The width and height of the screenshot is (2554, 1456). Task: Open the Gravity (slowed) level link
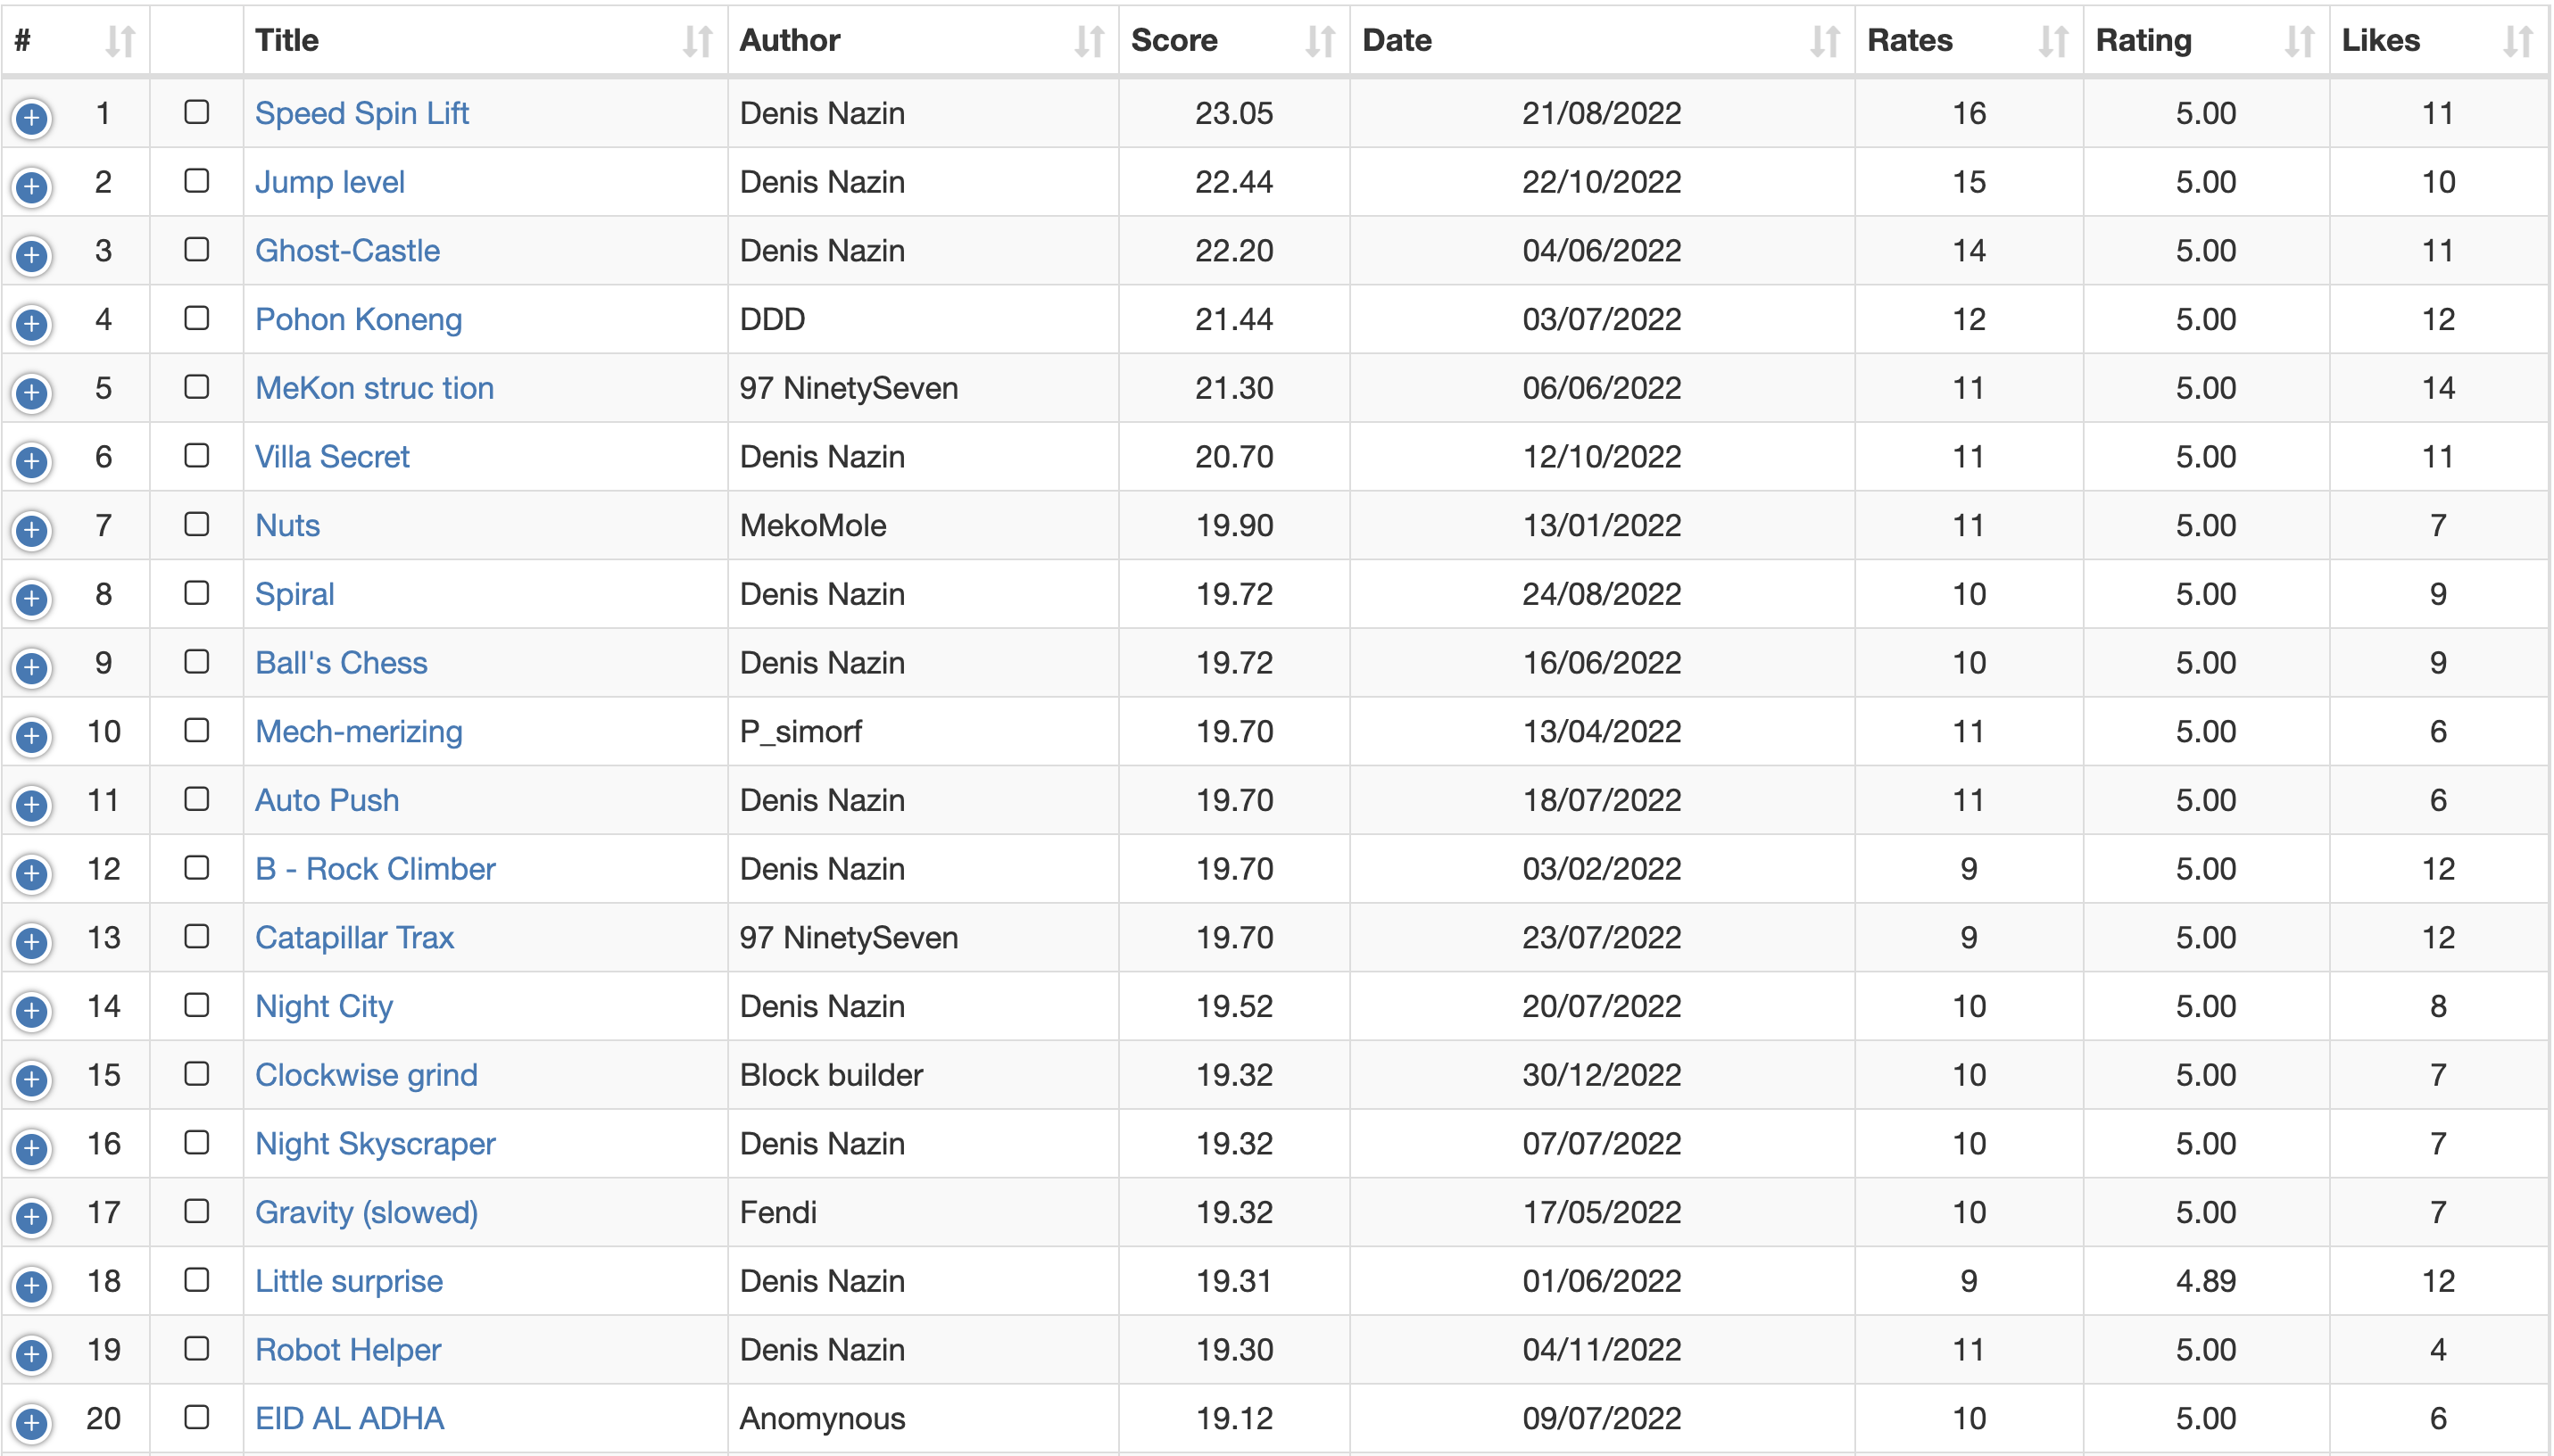click(366, 1212)
